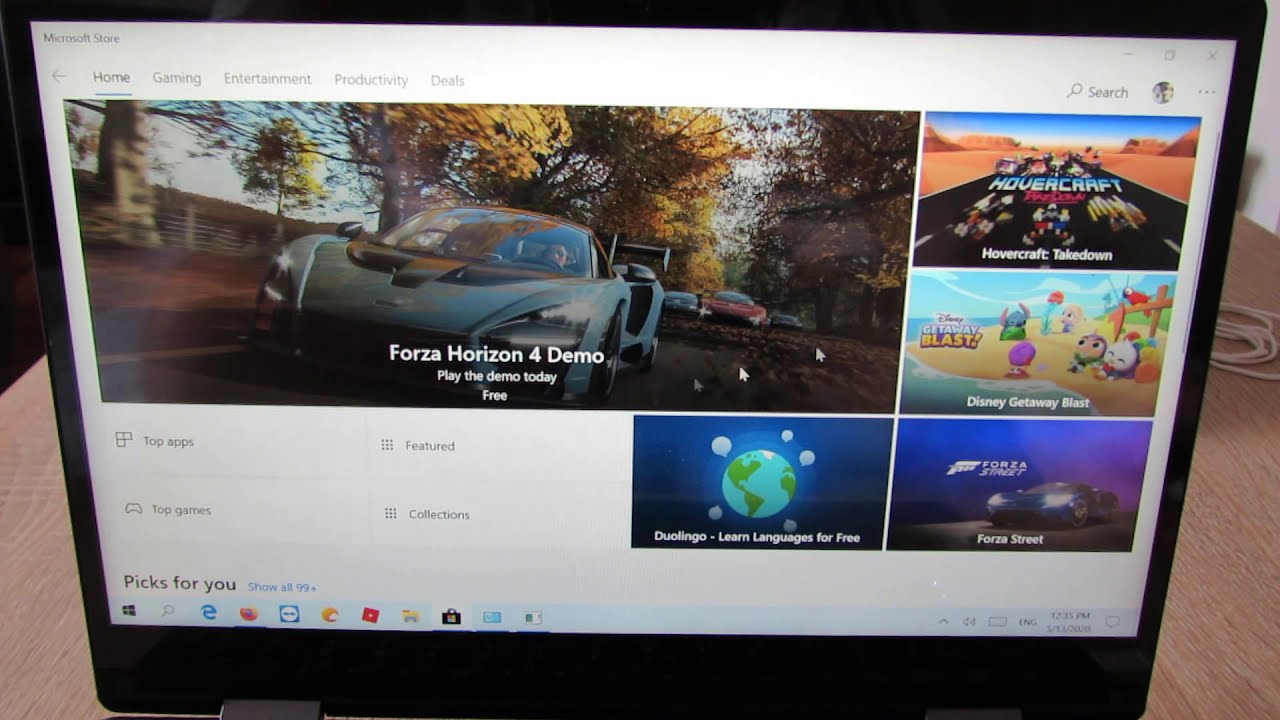Click the volume speaker tray icon
Image resolution: width=1280 pixels, height=720 pixels.
coord(969,622)
